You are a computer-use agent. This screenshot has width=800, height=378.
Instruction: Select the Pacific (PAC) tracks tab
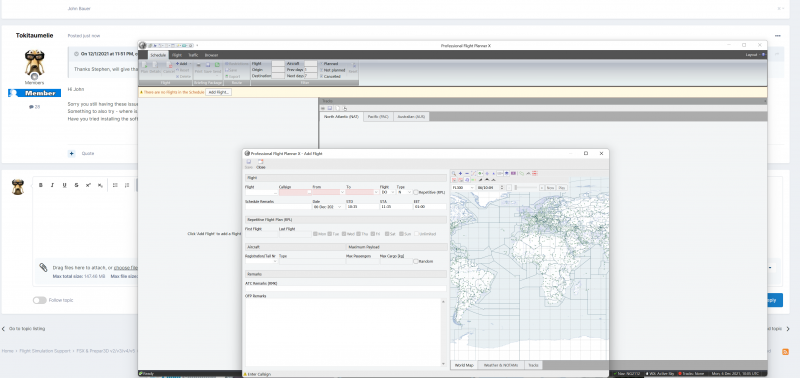378,117
